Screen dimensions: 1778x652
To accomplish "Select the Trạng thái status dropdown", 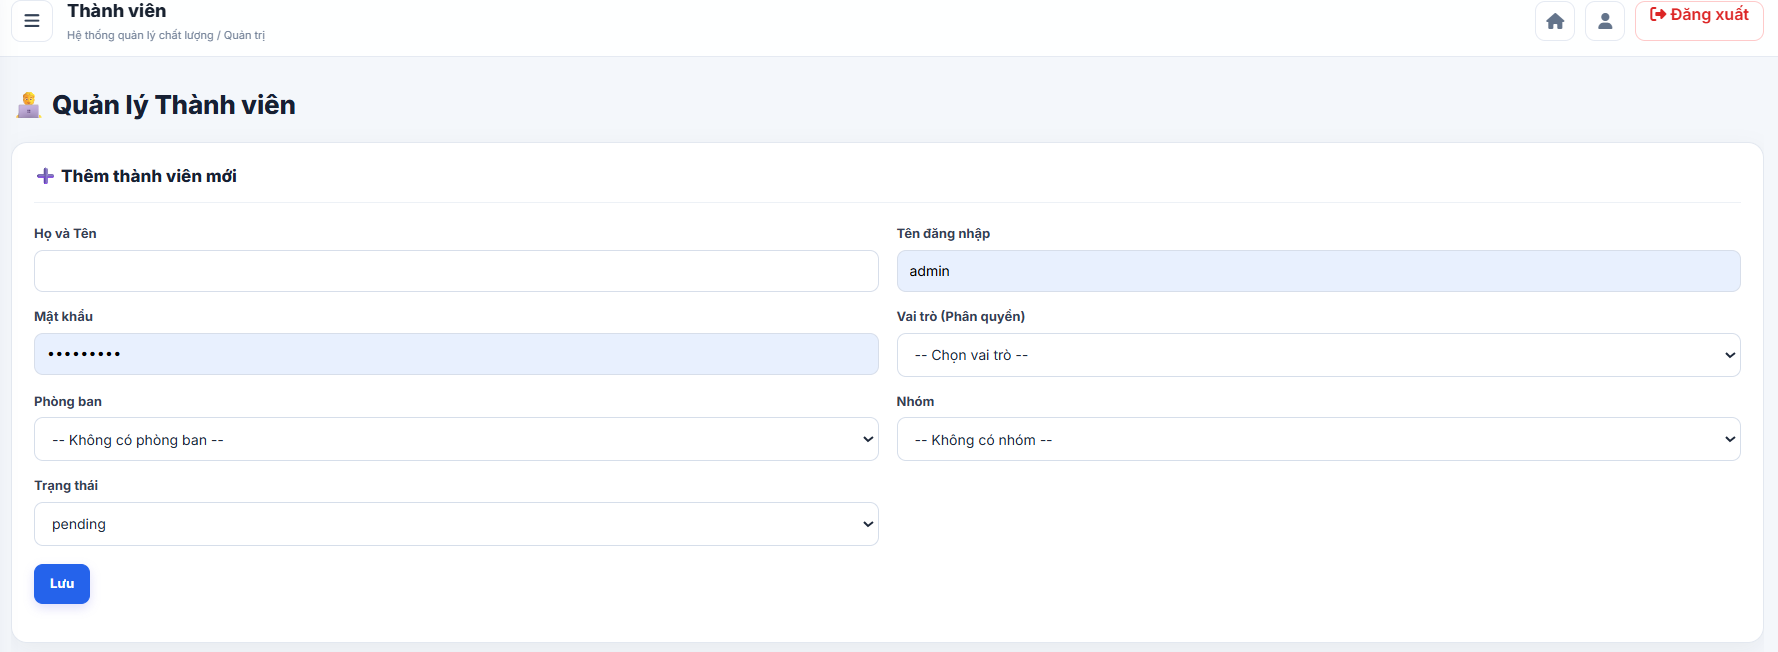I will click(x=456, y=524).
